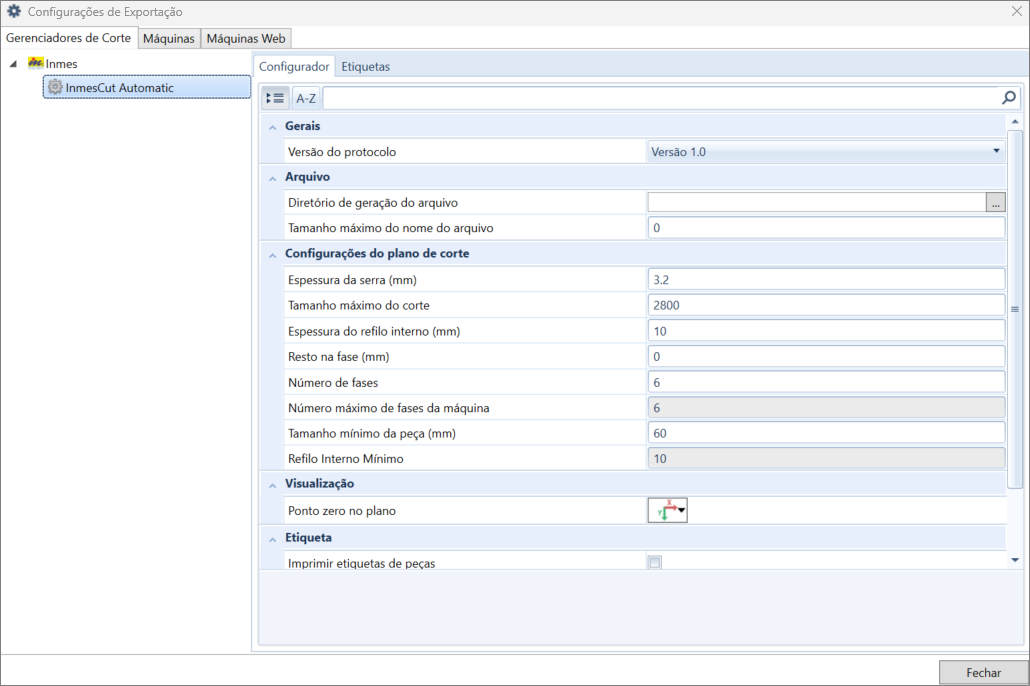Click the Inmes brand icon in tree

[35, 63]
